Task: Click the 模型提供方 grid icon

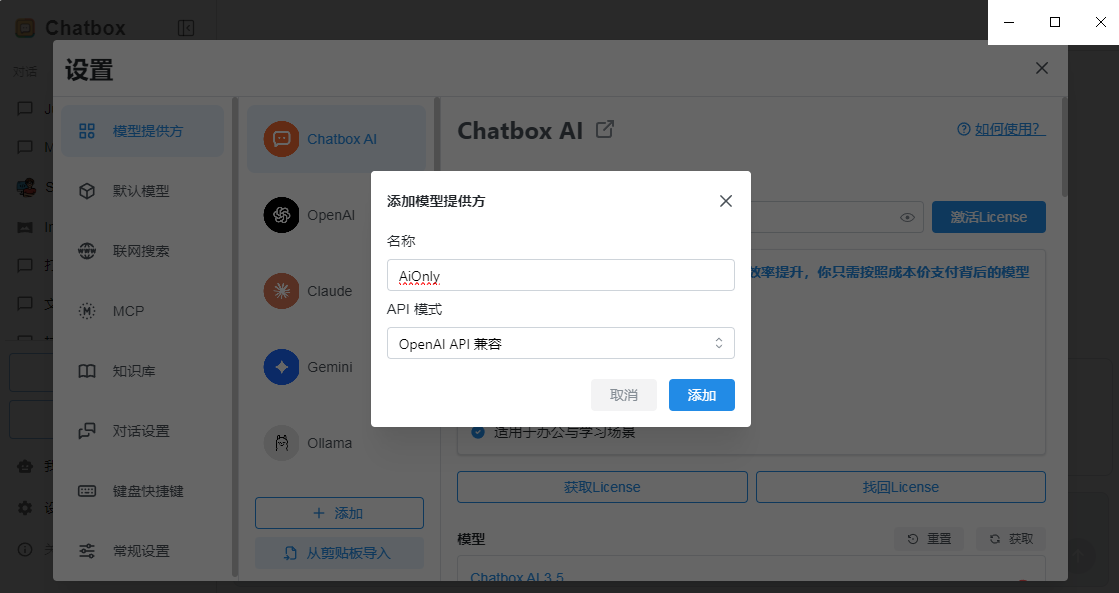Action: [x=87, y=131]
